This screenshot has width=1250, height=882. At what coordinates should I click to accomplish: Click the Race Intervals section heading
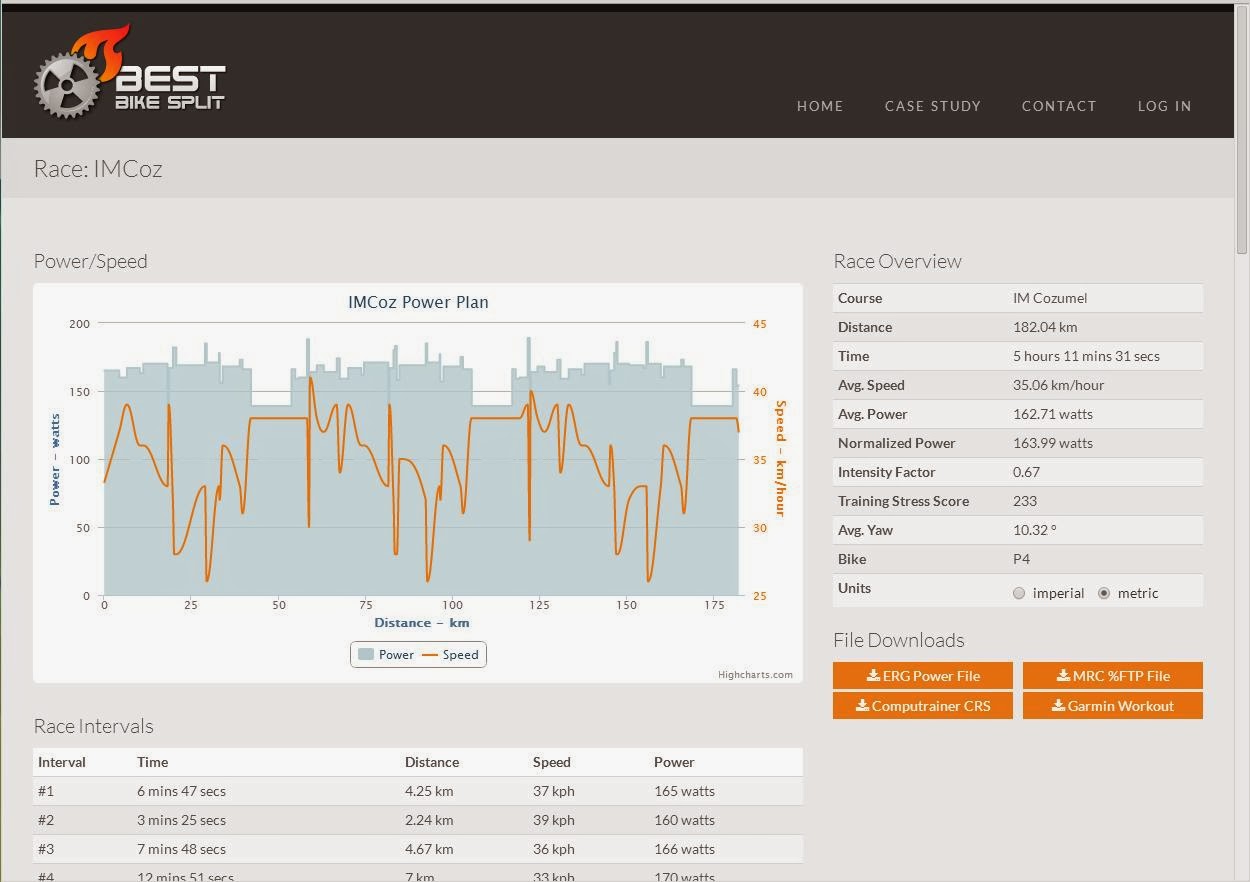tap(93, 726)
